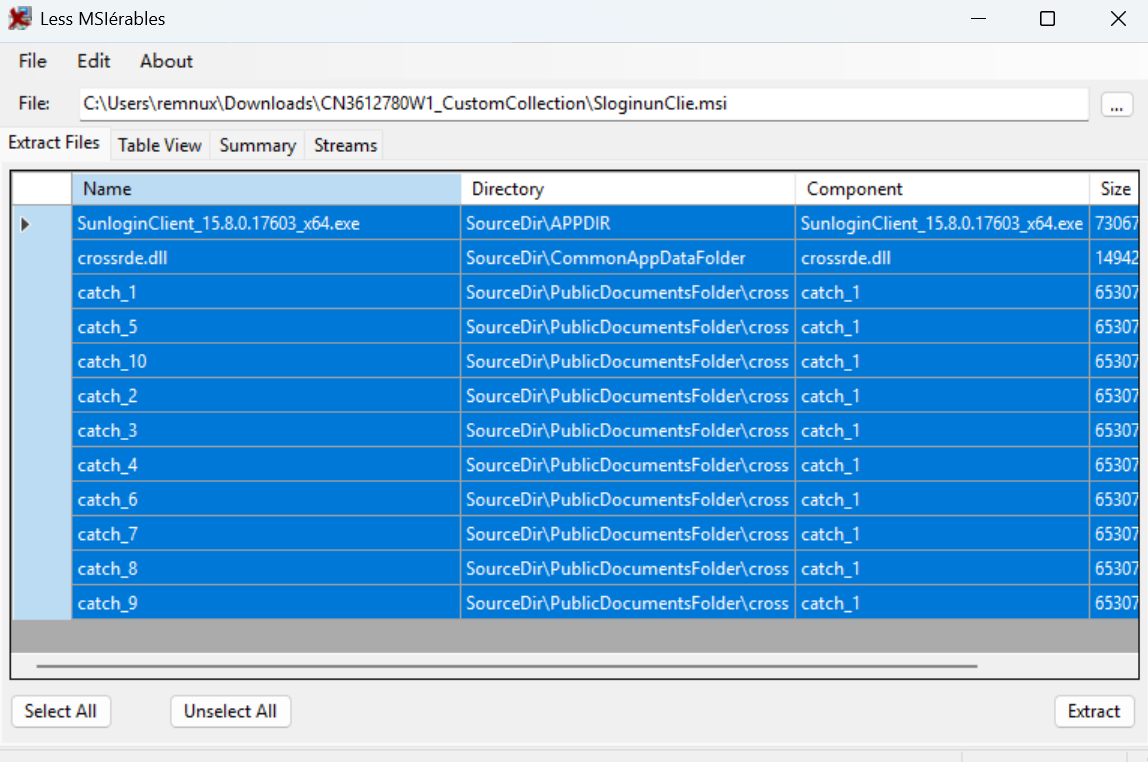Click the Directory cell in the catch_5 row
Viewport: 1148px width, 762px height.
click(x=628, y=326)
